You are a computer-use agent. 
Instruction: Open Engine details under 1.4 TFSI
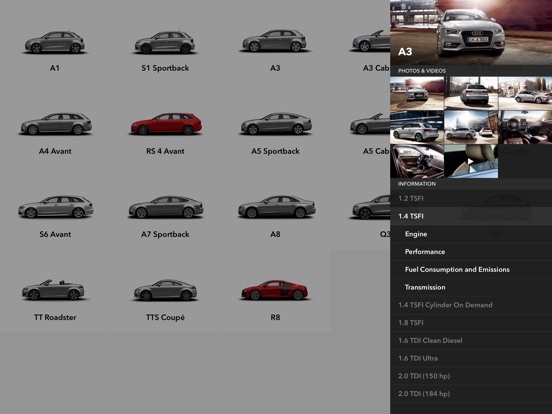(x=471, y=234)
